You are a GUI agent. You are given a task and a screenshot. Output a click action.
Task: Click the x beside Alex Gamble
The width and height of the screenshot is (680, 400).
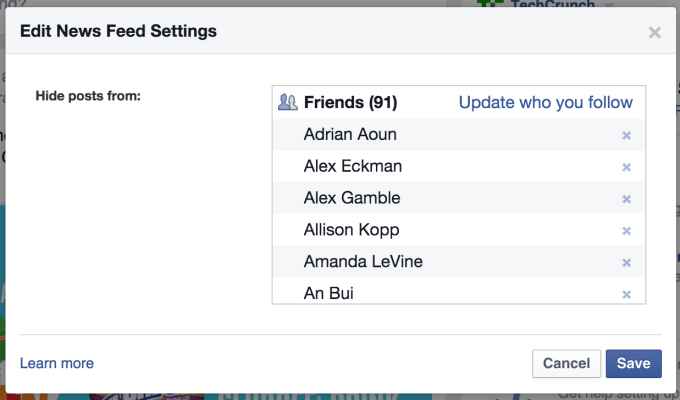pos(626,199)
